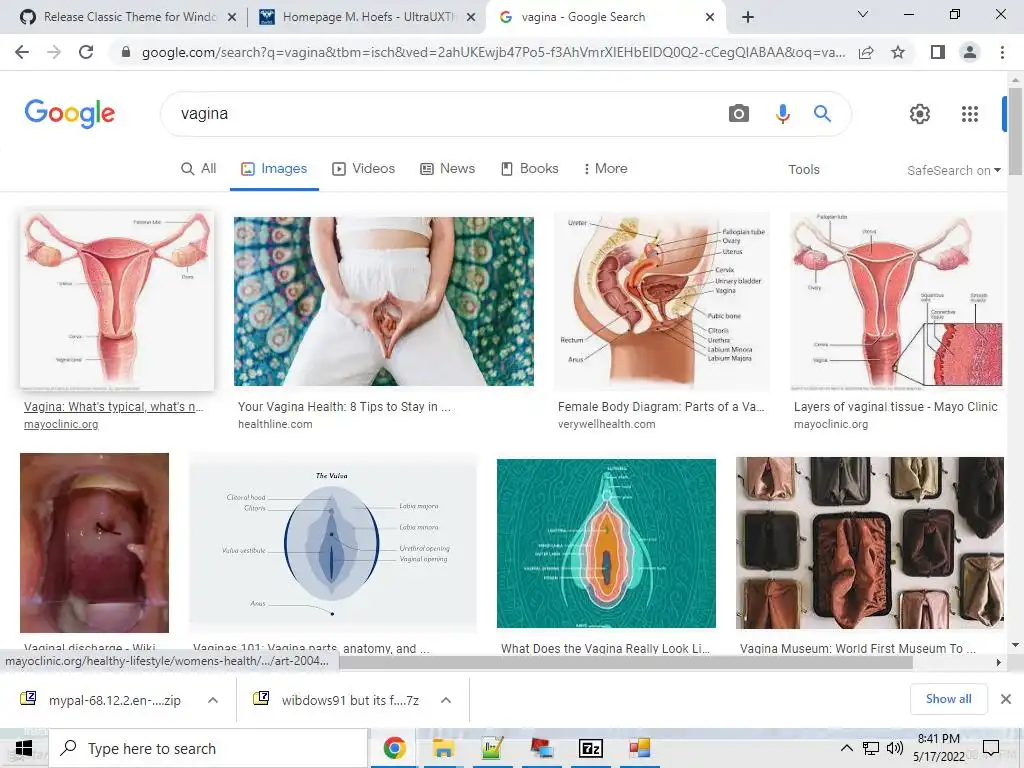This screenshot has height=768, width=1024.
Task: Open a new tab with plus button
Action: (748, 17)
